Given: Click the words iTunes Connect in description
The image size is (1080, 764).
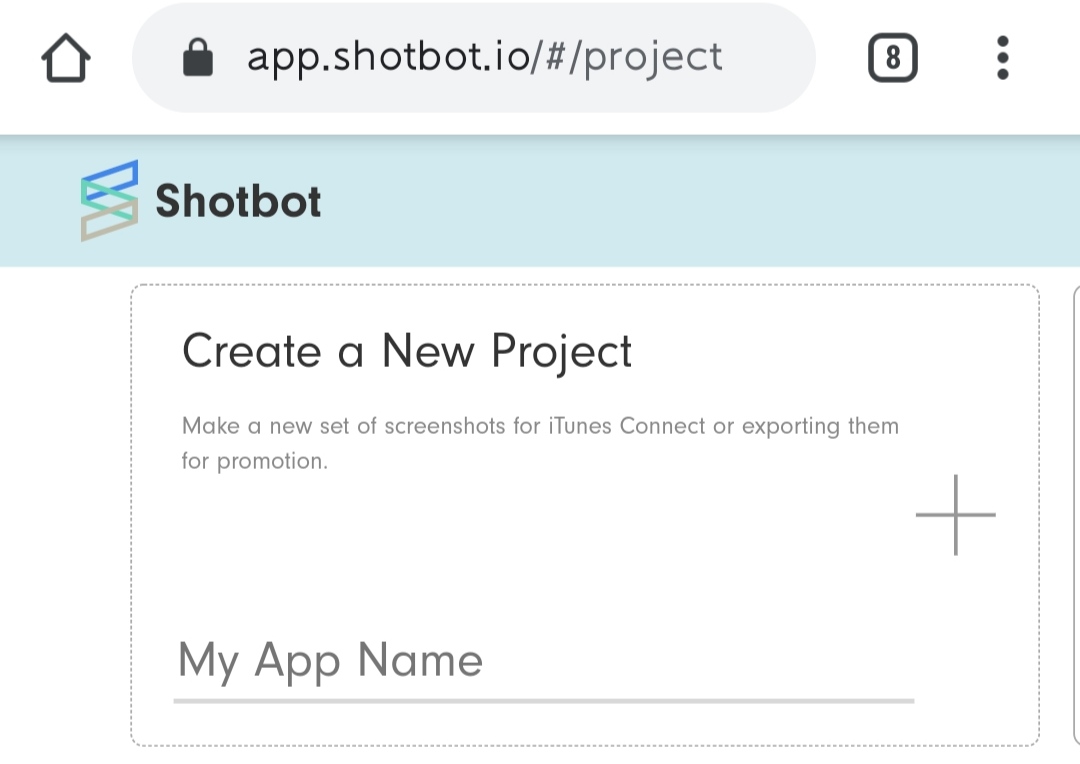Looking at the screenshot, I should pos(627,426).
